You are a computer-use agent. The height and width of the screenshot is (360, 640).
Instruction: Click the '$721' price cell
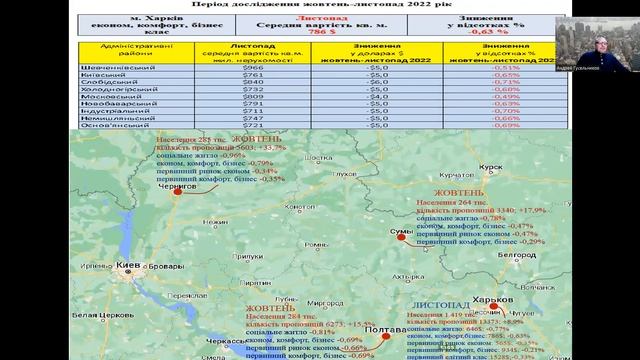253,125
